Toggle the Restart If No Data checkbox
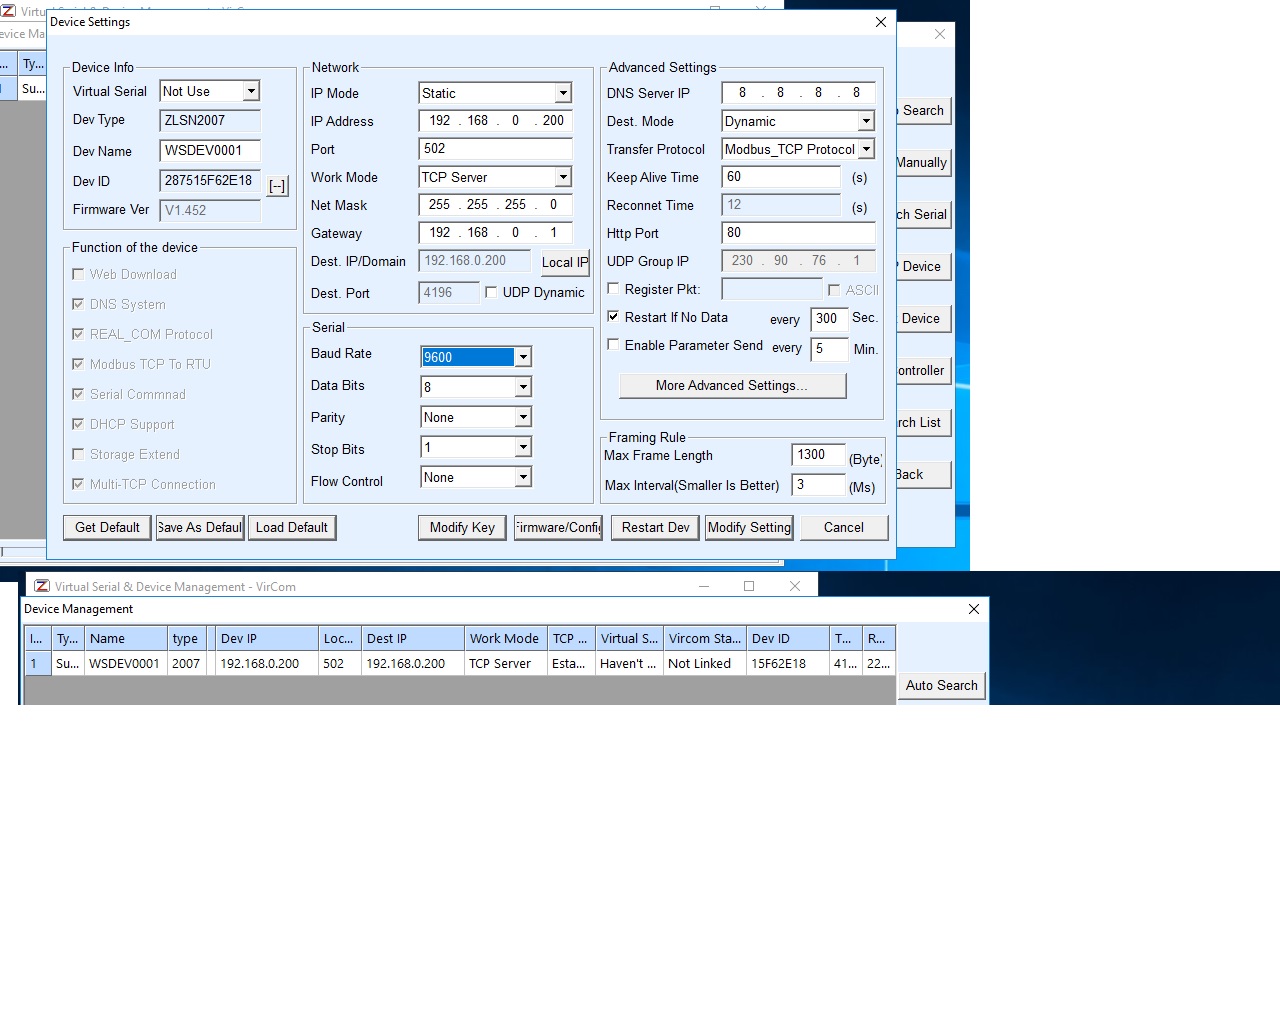 [614, 317]
